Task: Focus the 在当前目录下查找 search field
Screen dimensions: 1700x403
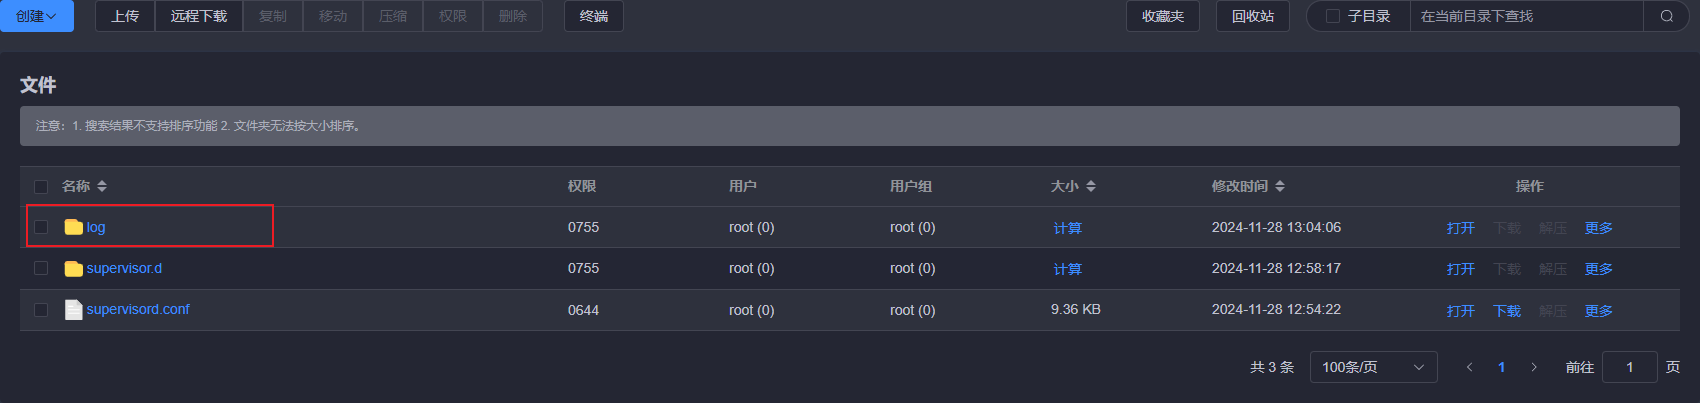Action: tap(1526, 16)
